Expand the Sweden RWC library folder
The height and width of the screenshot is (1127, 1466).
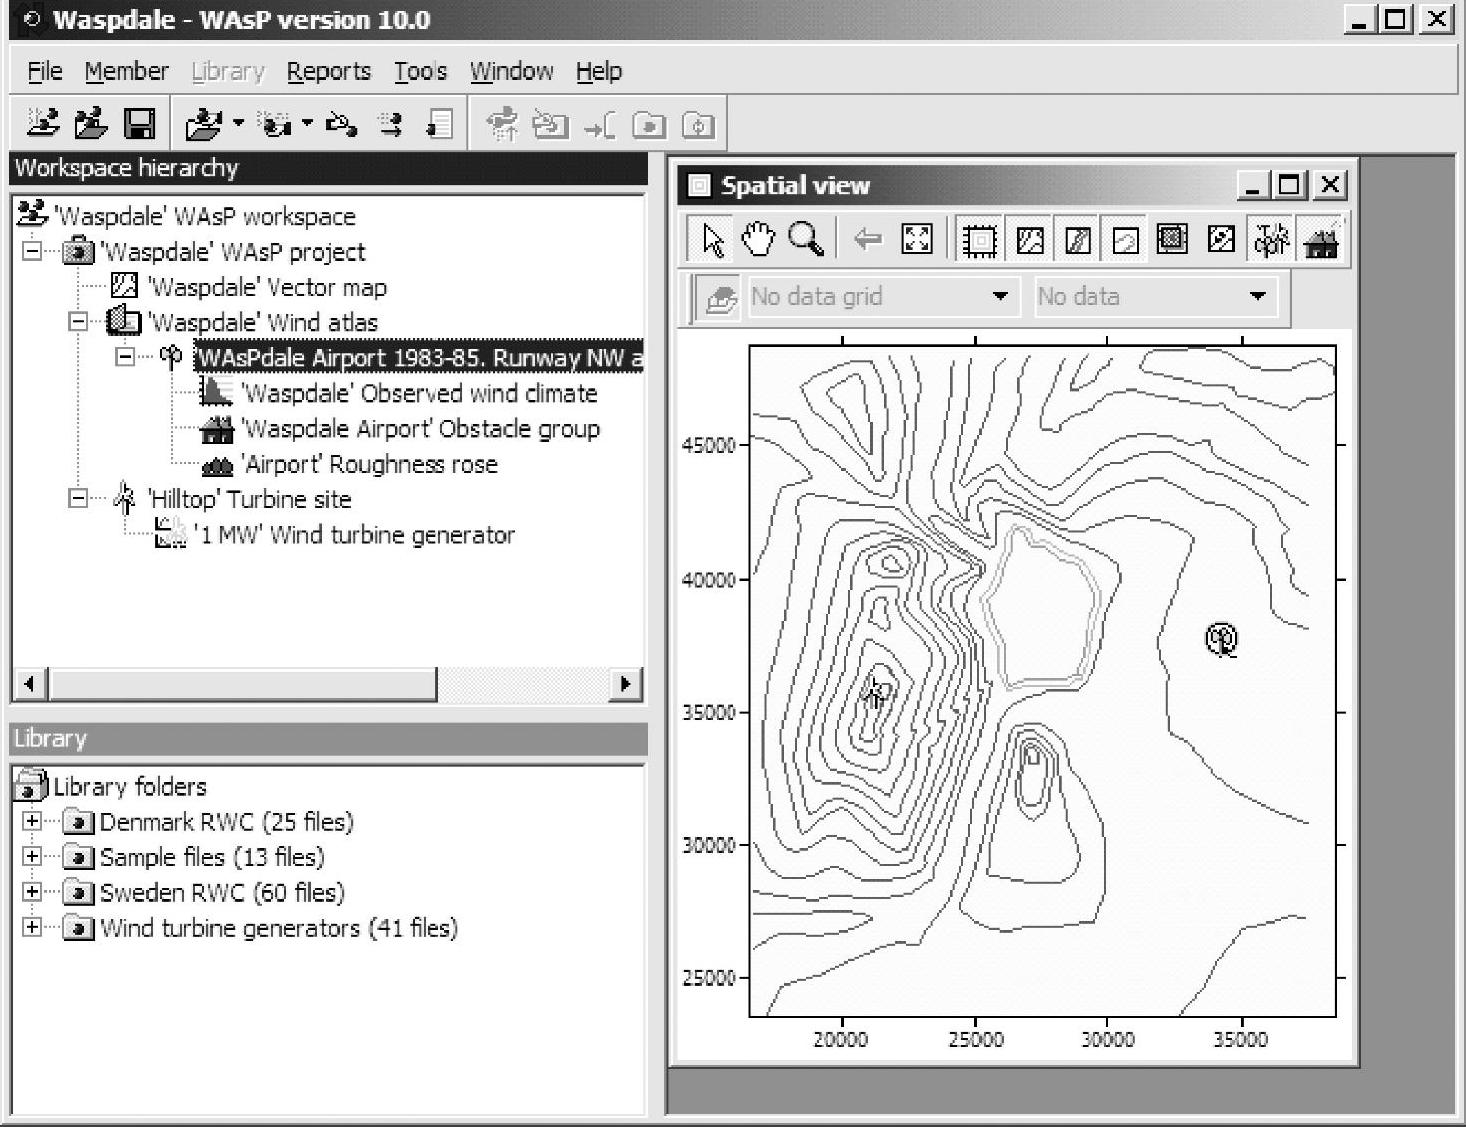click(32, 891)
